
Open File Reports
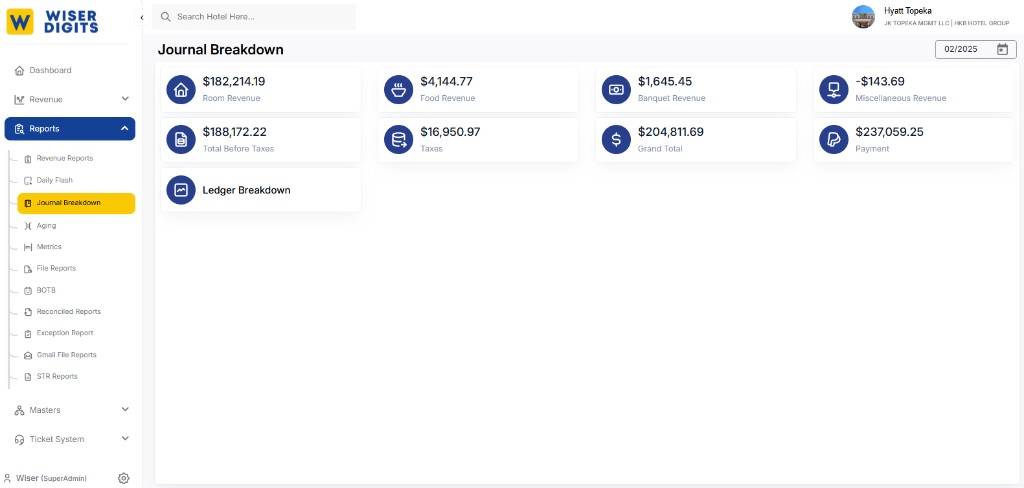tap(56, 268)
